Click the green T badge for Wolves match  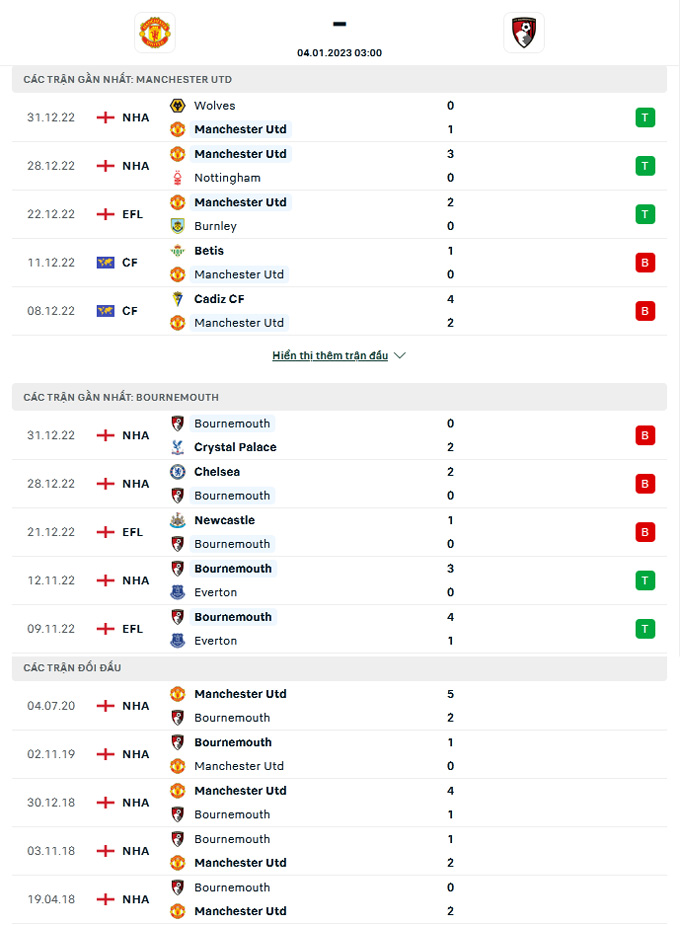click(645, 118)
